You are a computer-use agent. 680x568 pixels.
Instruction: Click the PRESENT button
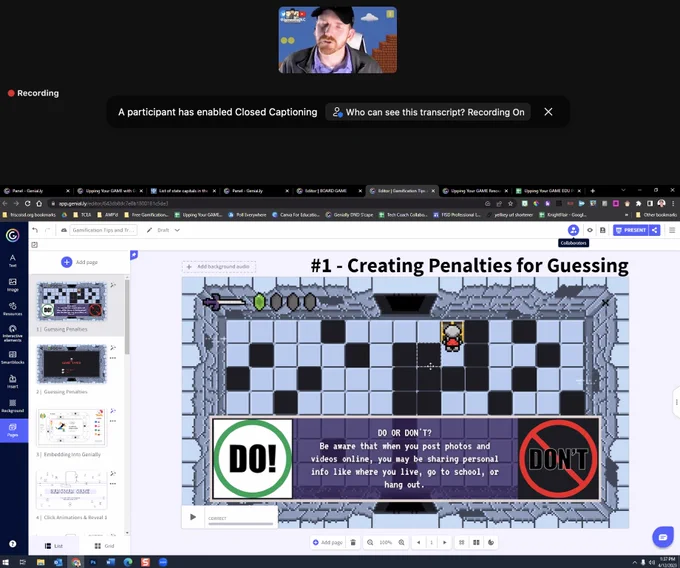(631, 230)
